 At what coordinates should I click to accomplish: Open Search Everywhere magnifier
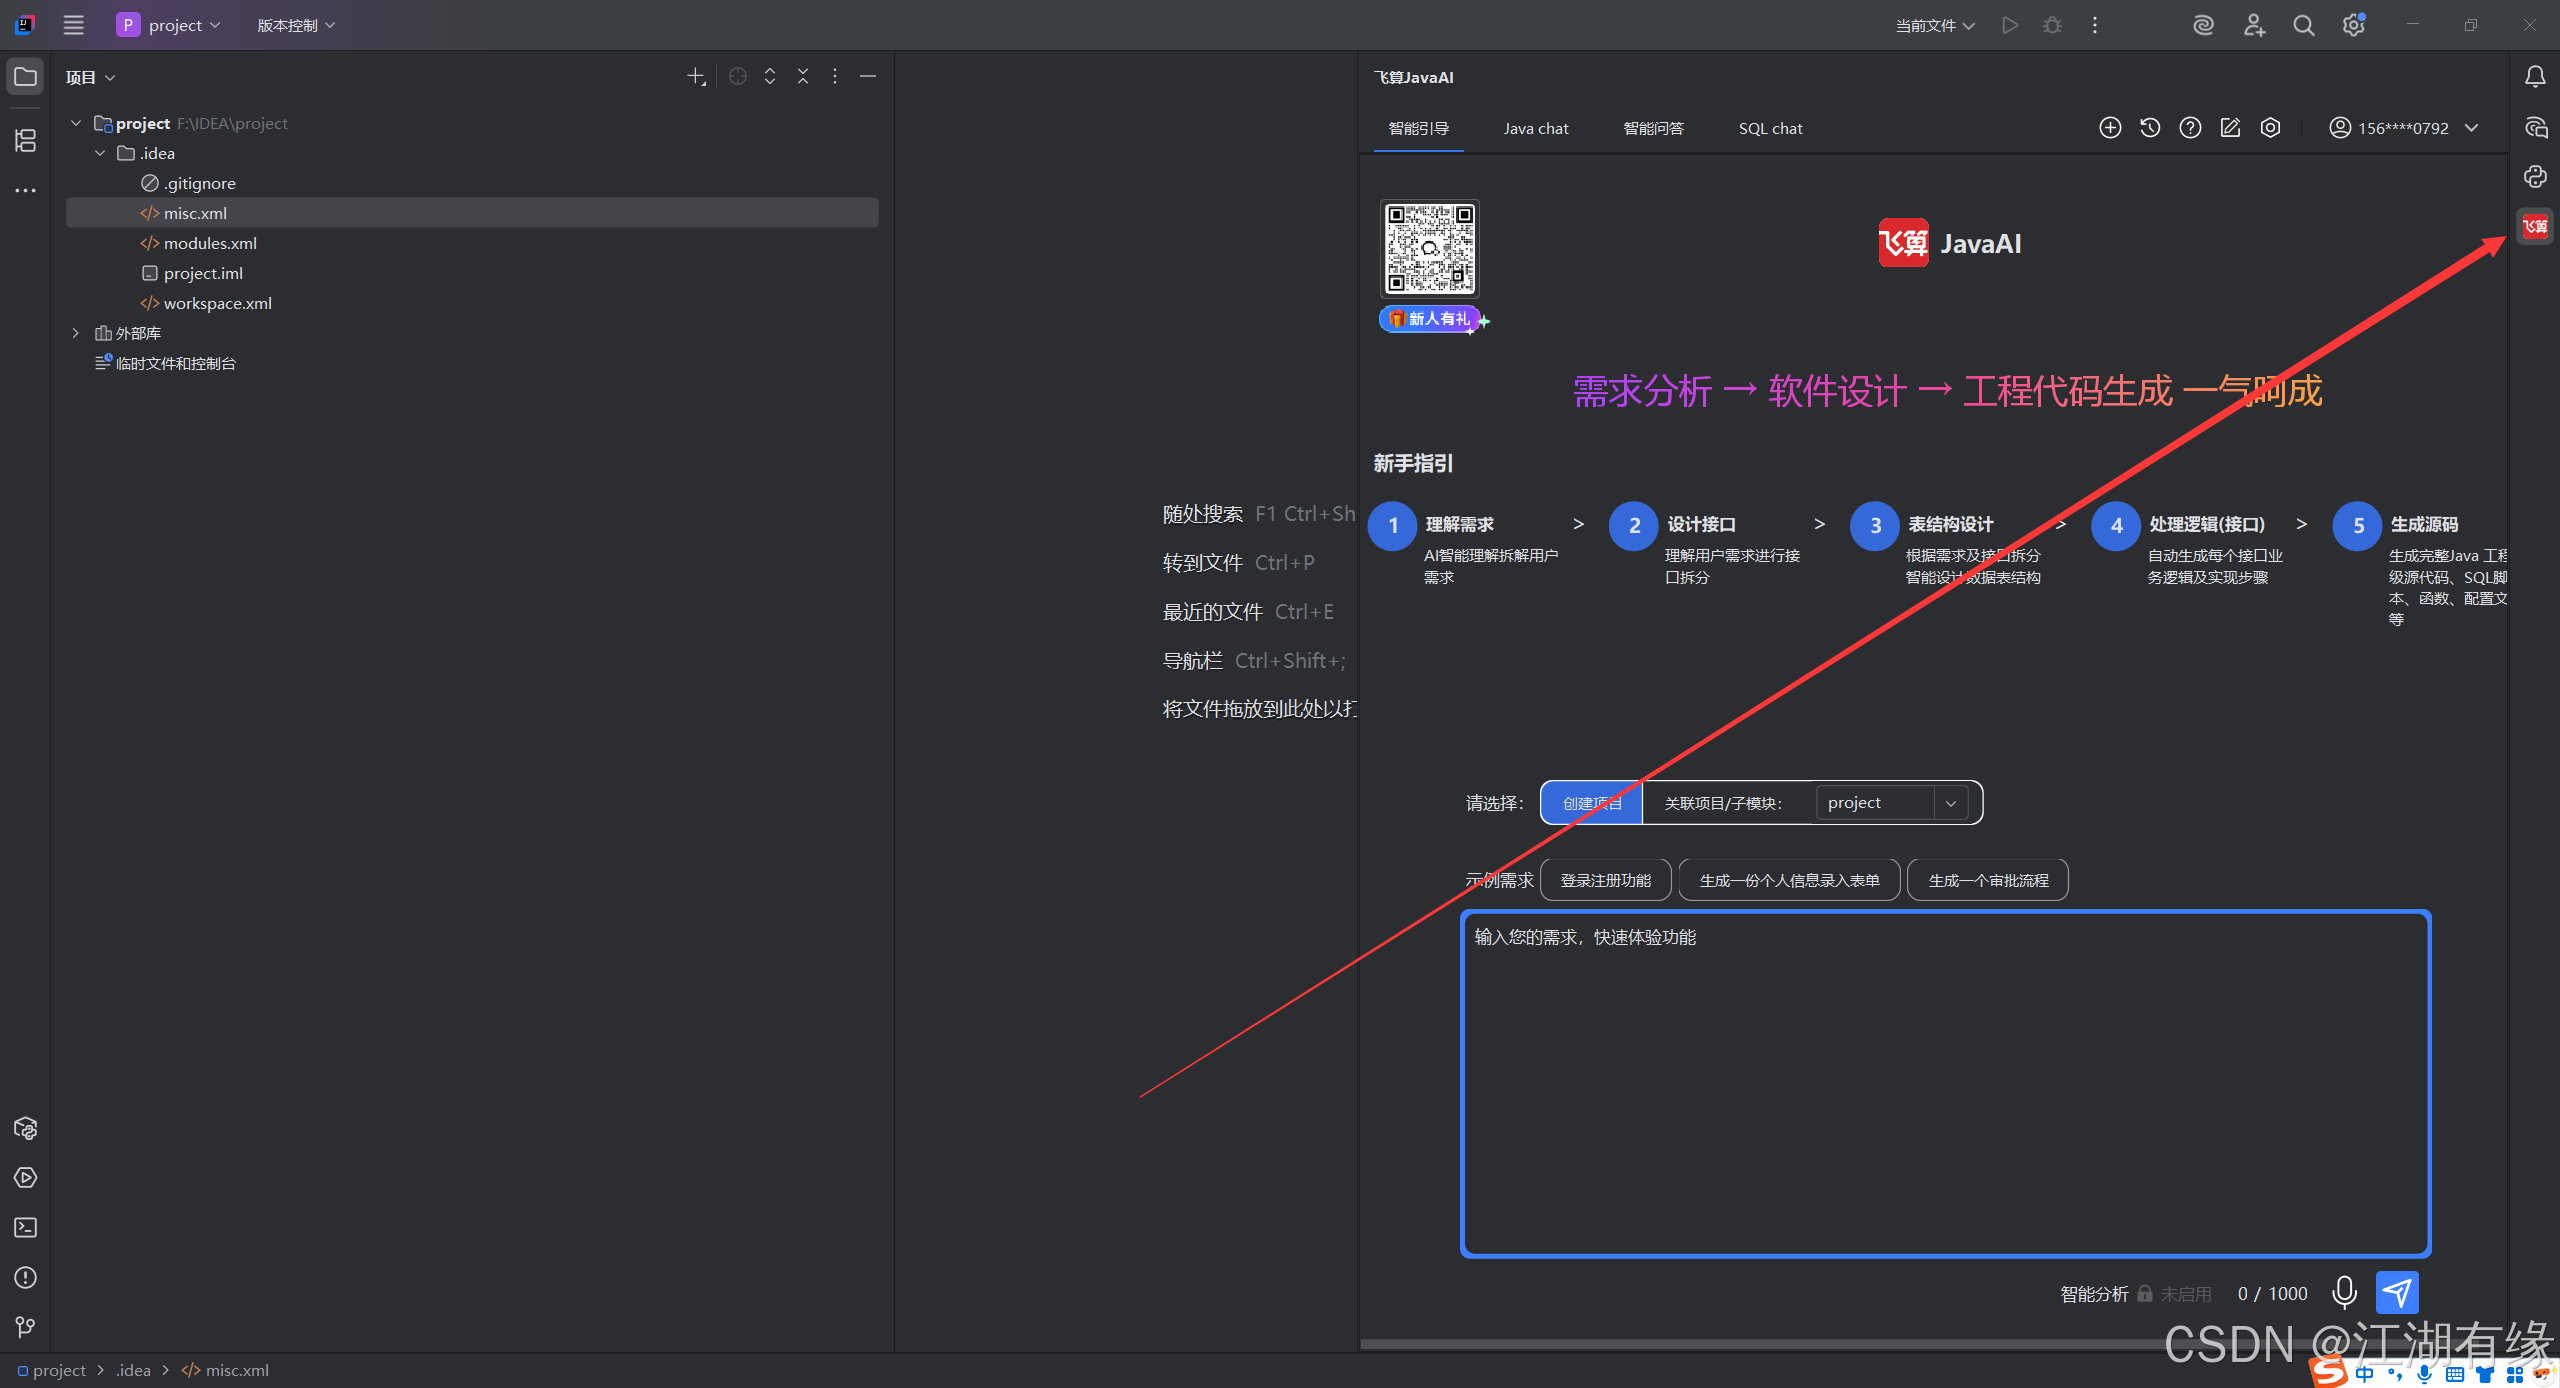[2304, 25]
